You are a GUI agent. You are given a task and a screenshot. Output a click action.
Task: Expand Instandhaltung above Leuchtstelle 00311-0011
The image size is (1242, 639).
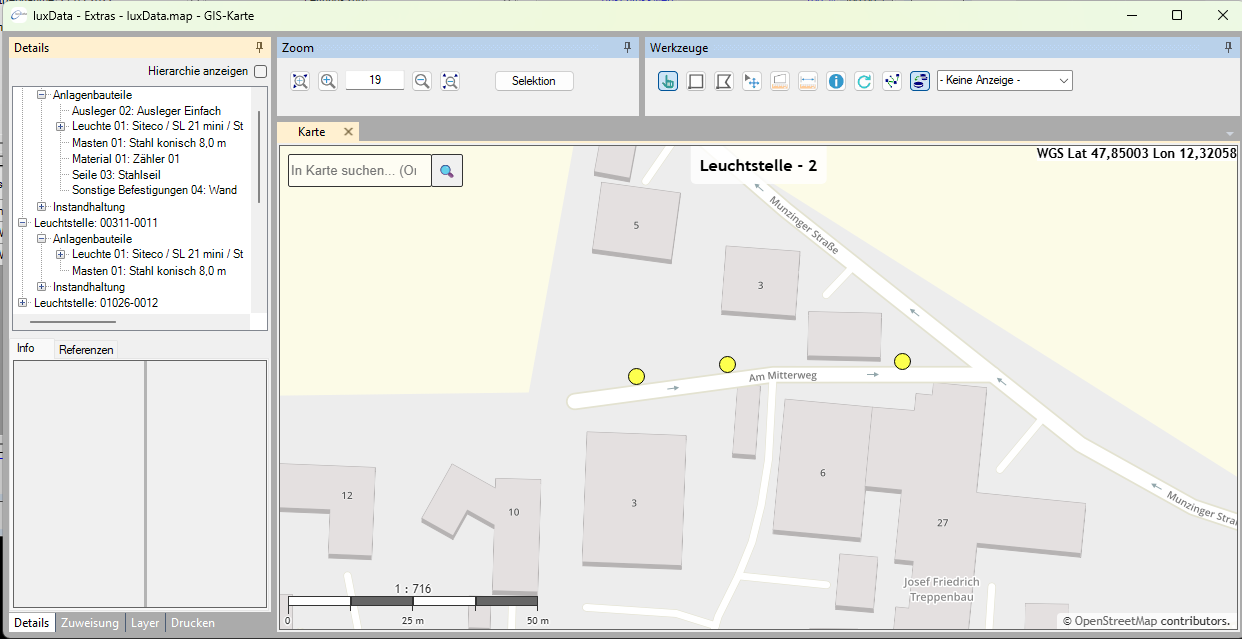pyautogui.click(x=42, y=207)
